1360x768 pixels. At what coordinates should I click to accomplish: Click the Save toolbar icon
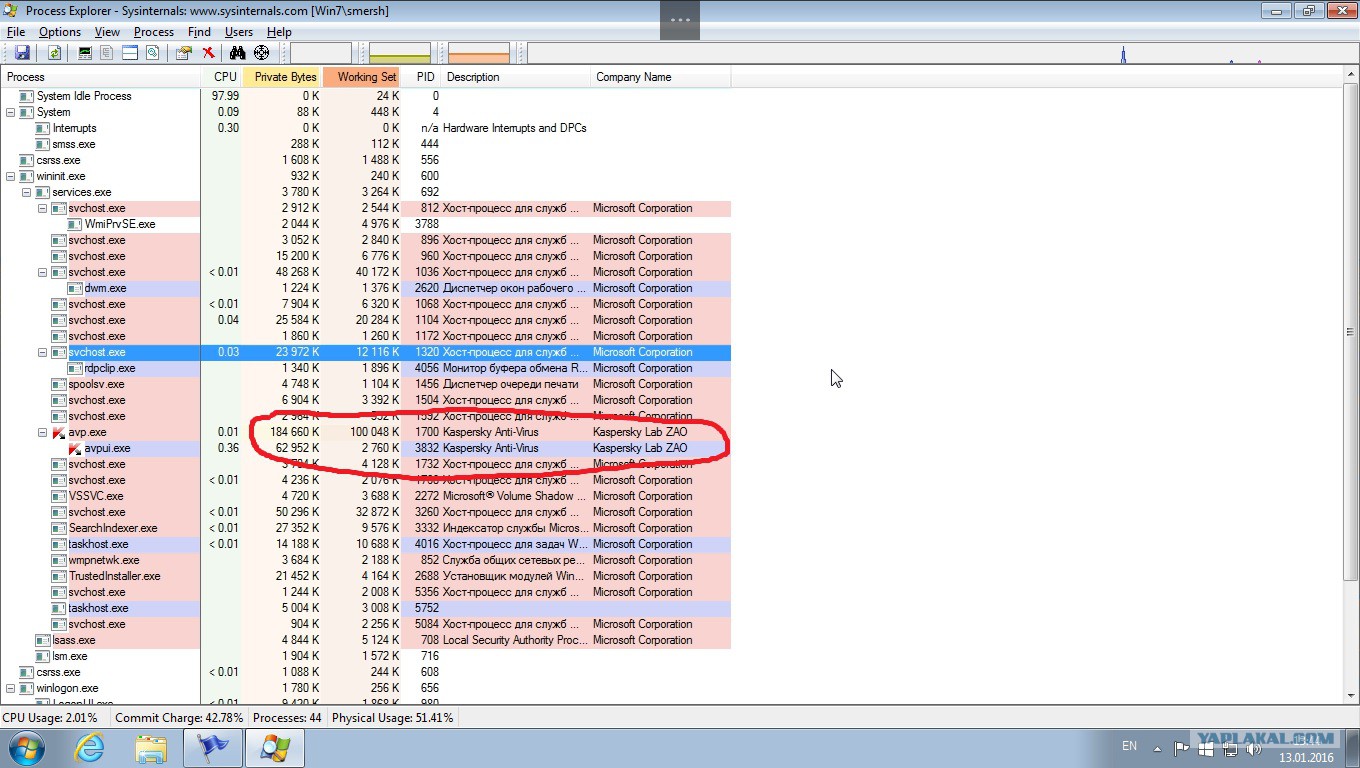point(22,52)
